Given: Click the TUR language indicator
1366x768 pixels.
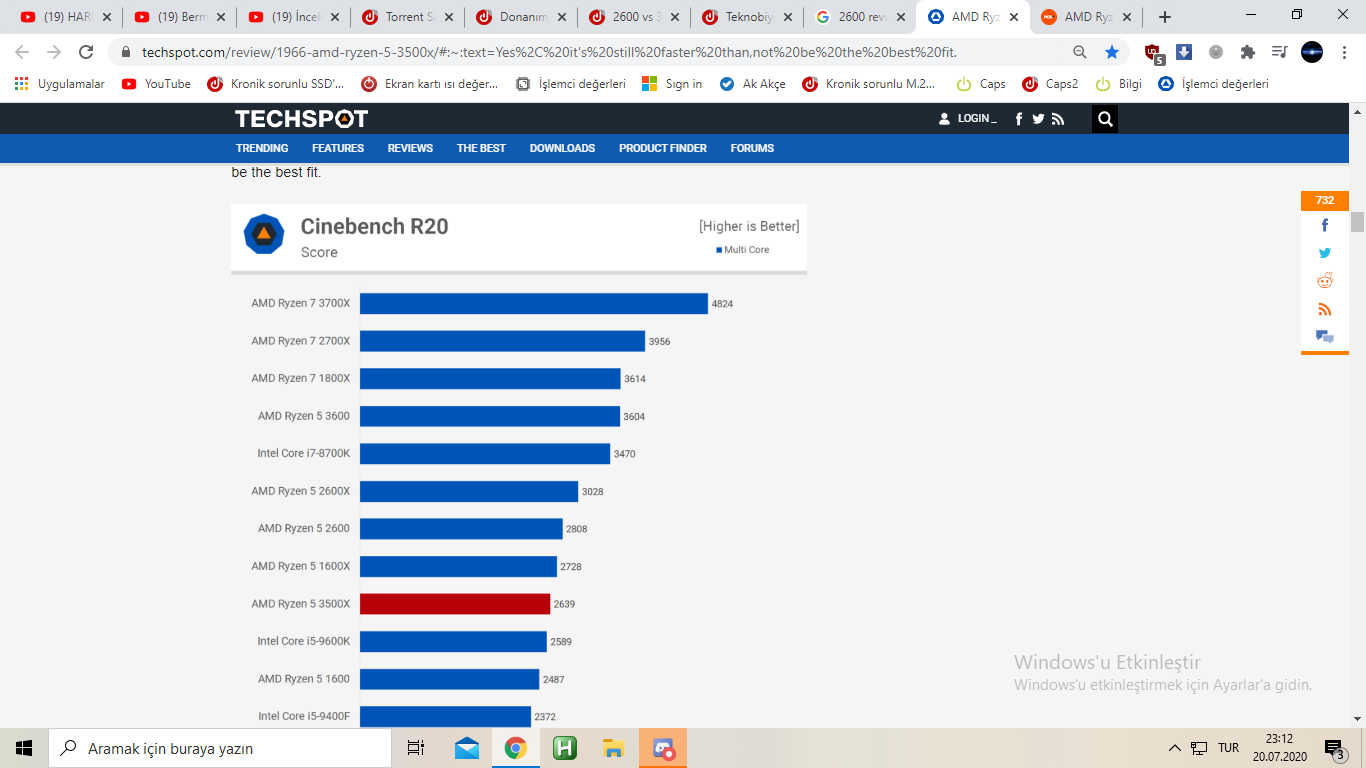Looking at the screenshot, I should [1229, 748].
